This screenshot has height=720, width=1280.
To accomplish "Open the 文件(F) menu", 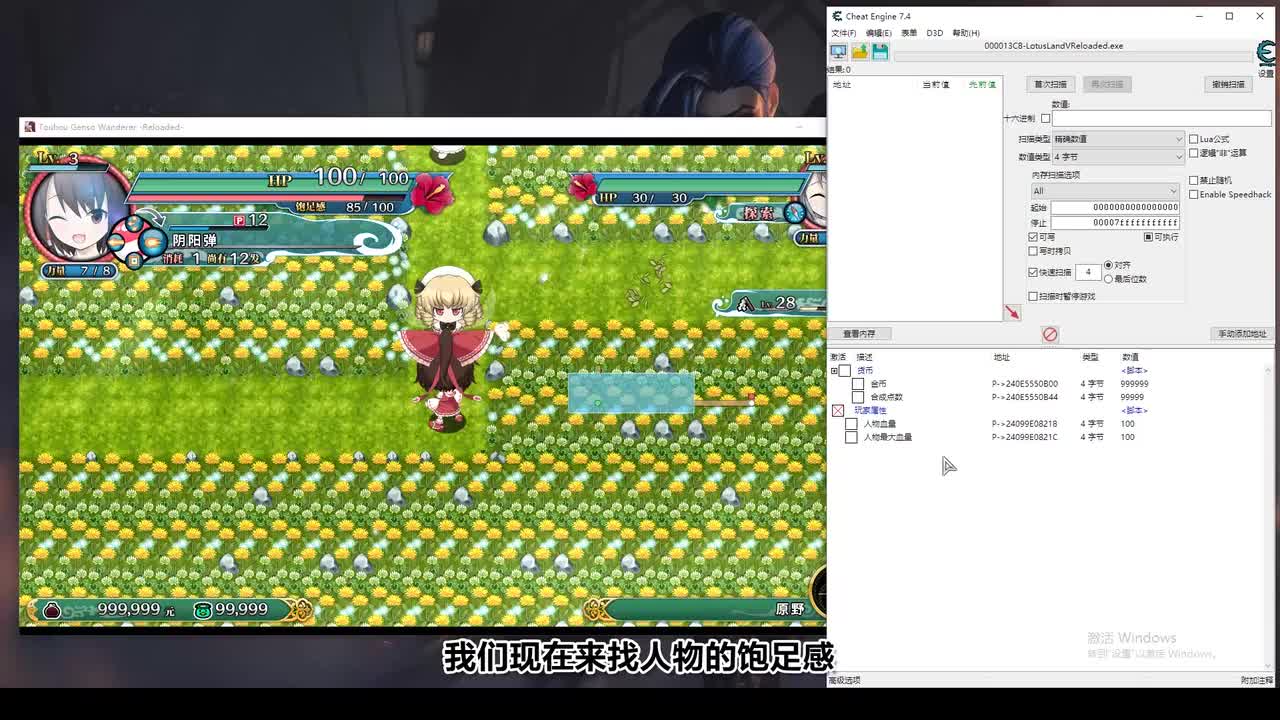I will (844, 33).
